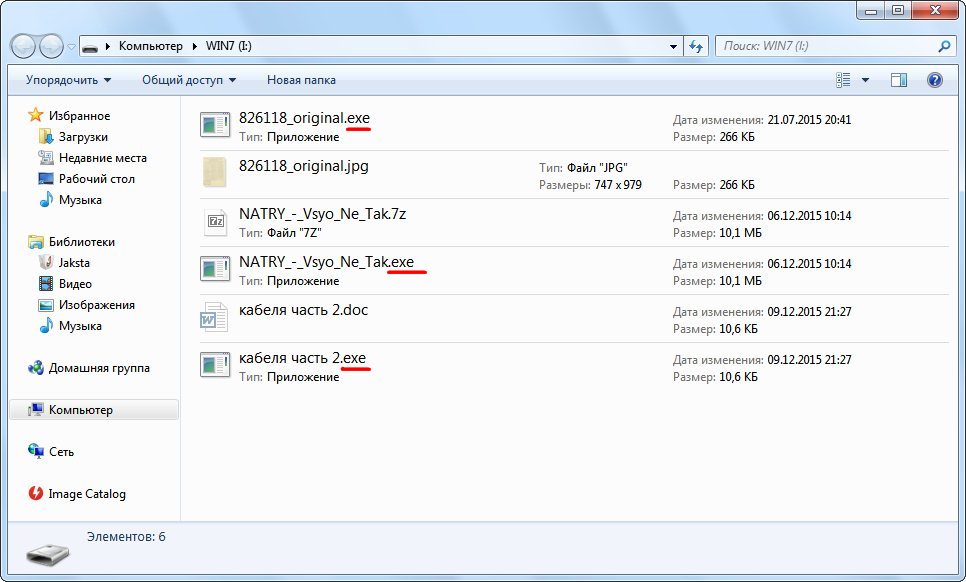Open the Jaksta library
This screenshot has width=966, height=582.
[x=74, y=263]
